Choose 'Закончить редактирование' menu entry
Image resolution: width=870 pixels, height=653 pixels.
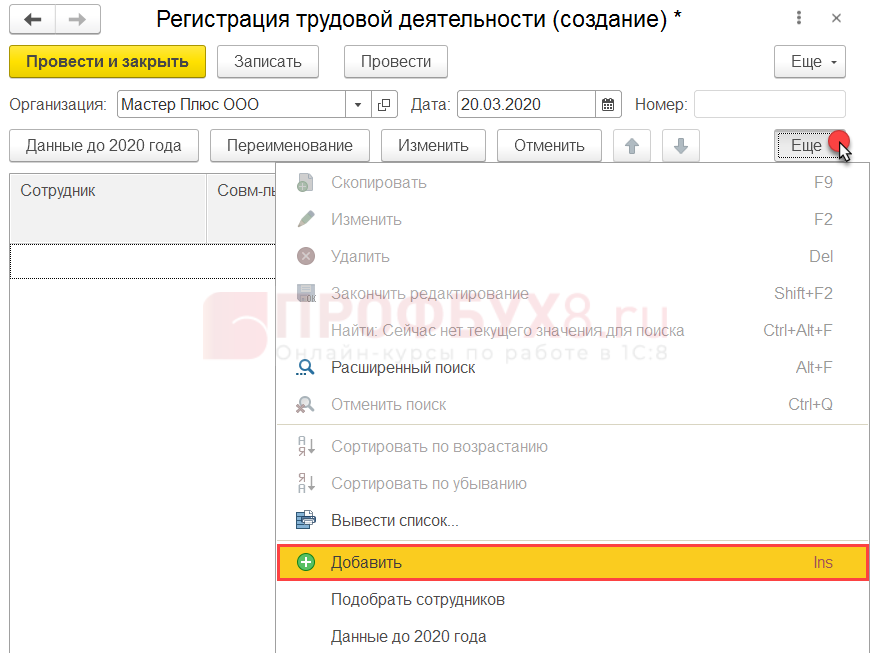pyautogui.click(x=573, y=293)
